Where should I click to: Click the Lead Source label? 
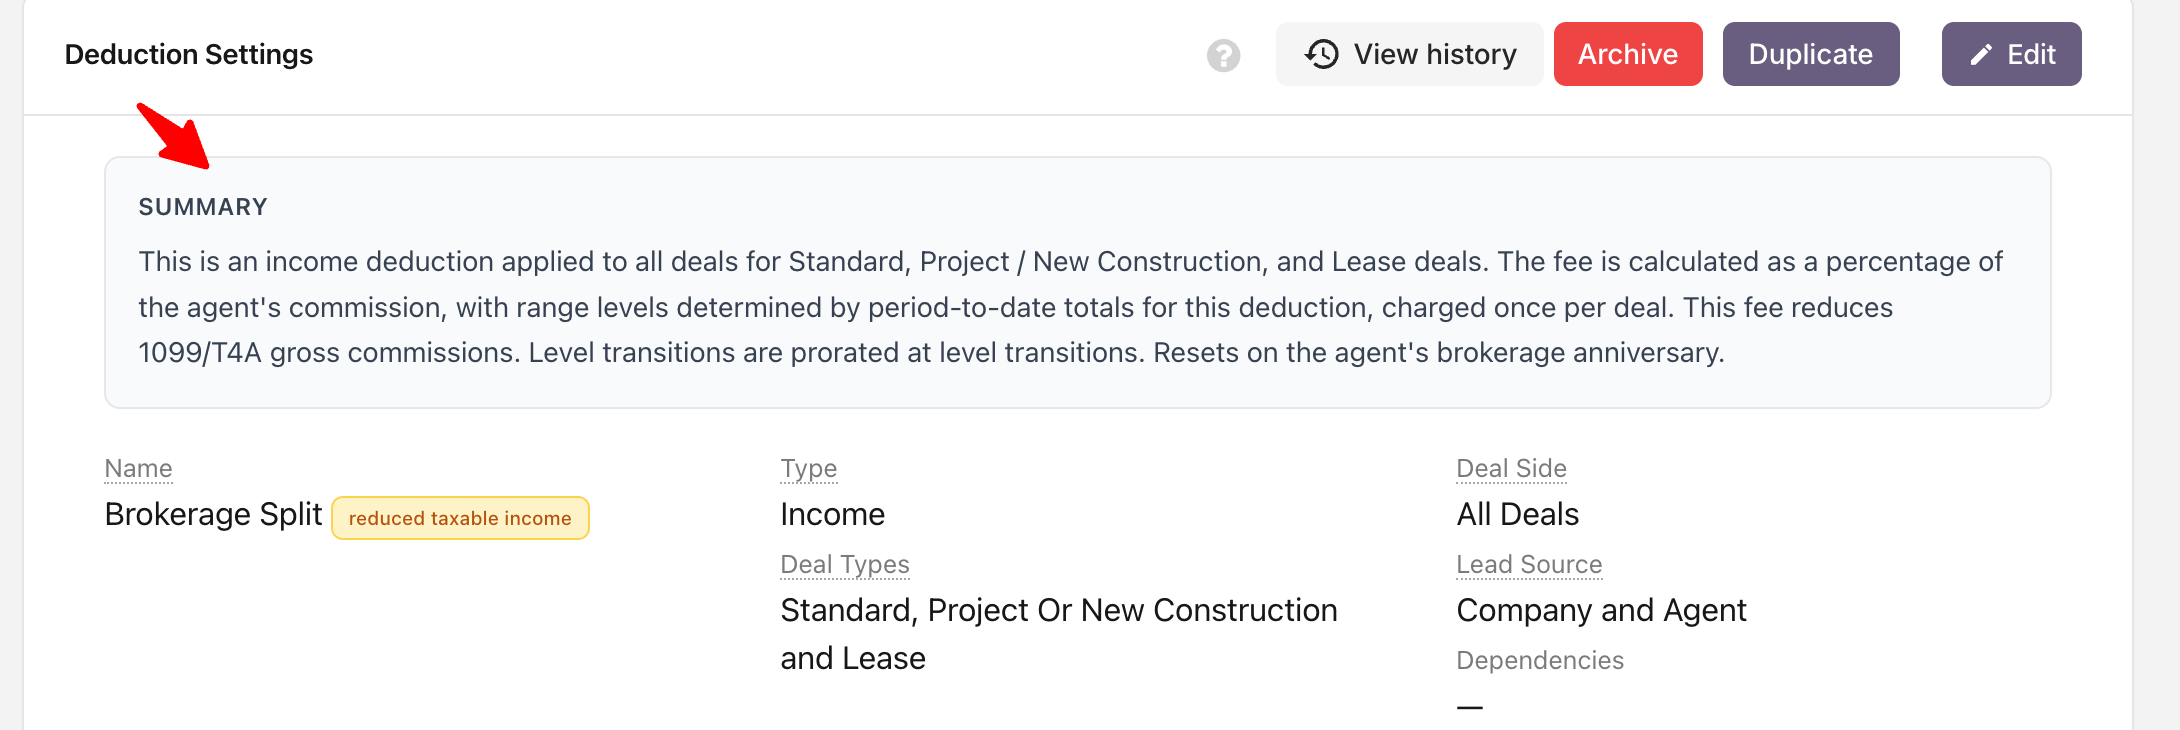click(x=1529, y=564)
